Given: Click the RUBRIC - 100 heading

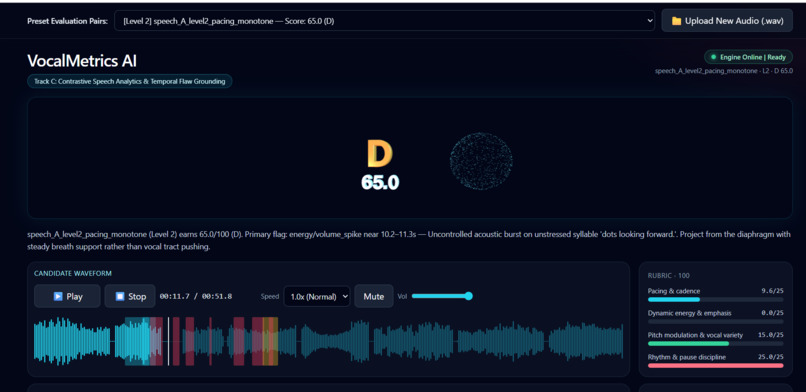Looking at the screenshot, I should [668, 275].
